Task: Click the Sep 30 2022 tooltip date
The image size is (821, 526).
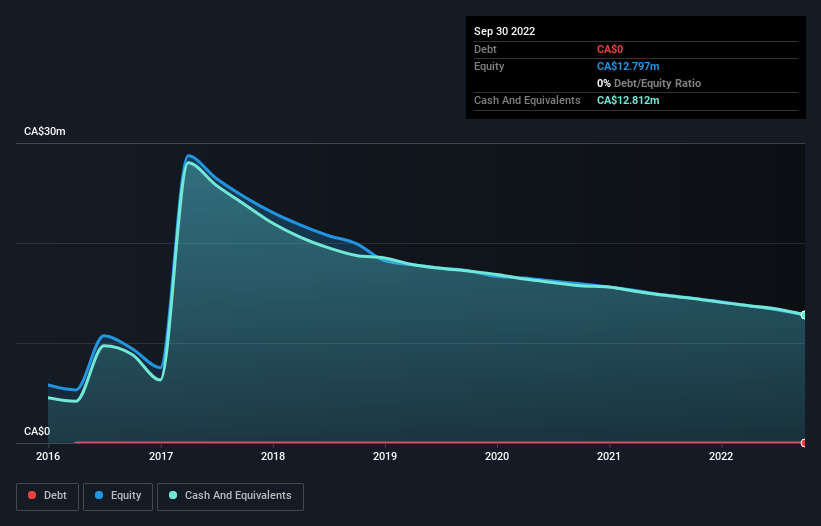Action: tap(505, 31)
